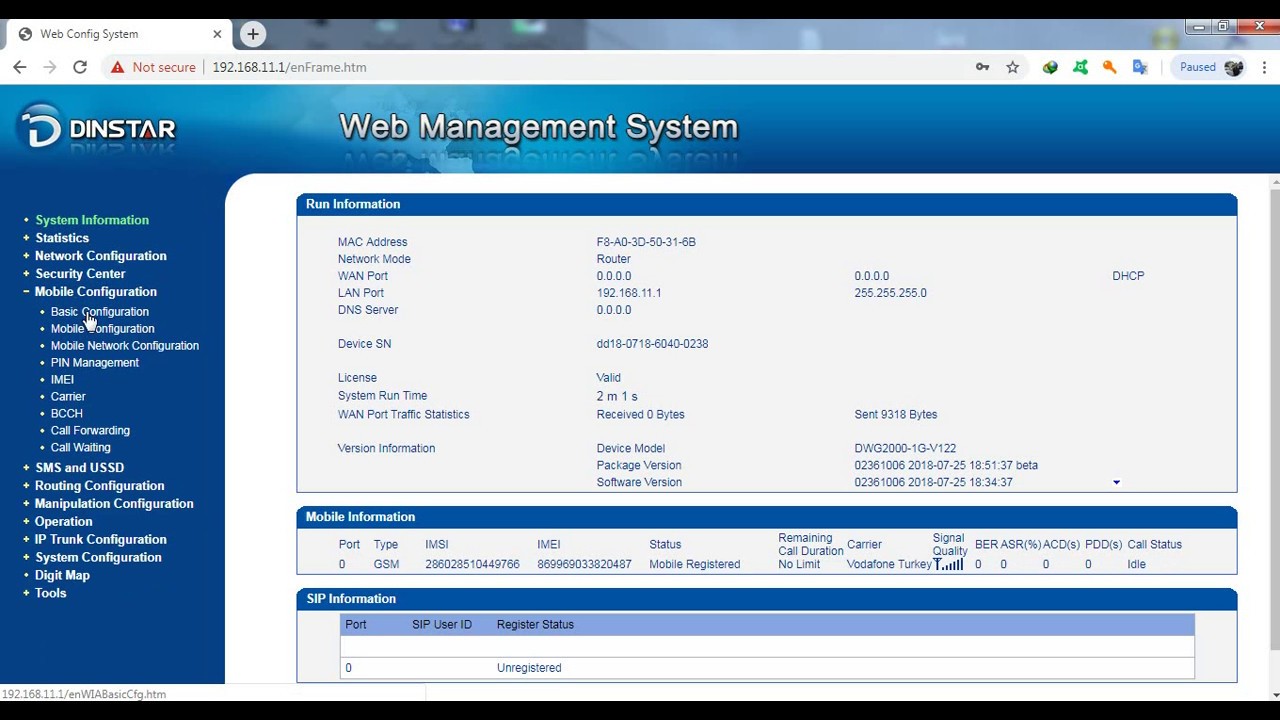This screenshot has width=1280, height=720.
Task: Expand the System Configuration menu
Action: pyautogui.click(x=98, y=558)
